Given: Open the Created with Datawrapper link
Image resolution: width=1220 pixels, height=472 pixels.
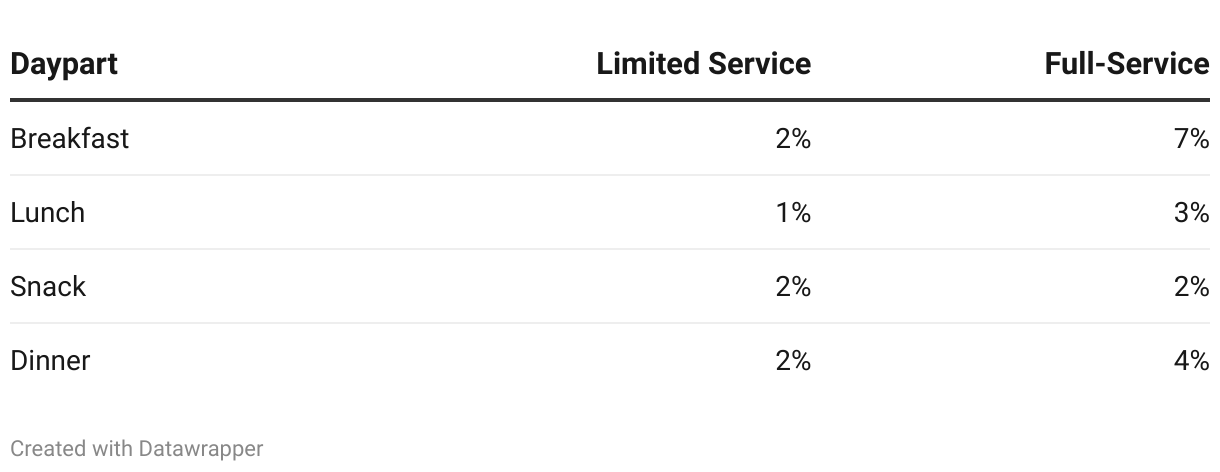Looking at the screenshot, I should 137,448.
